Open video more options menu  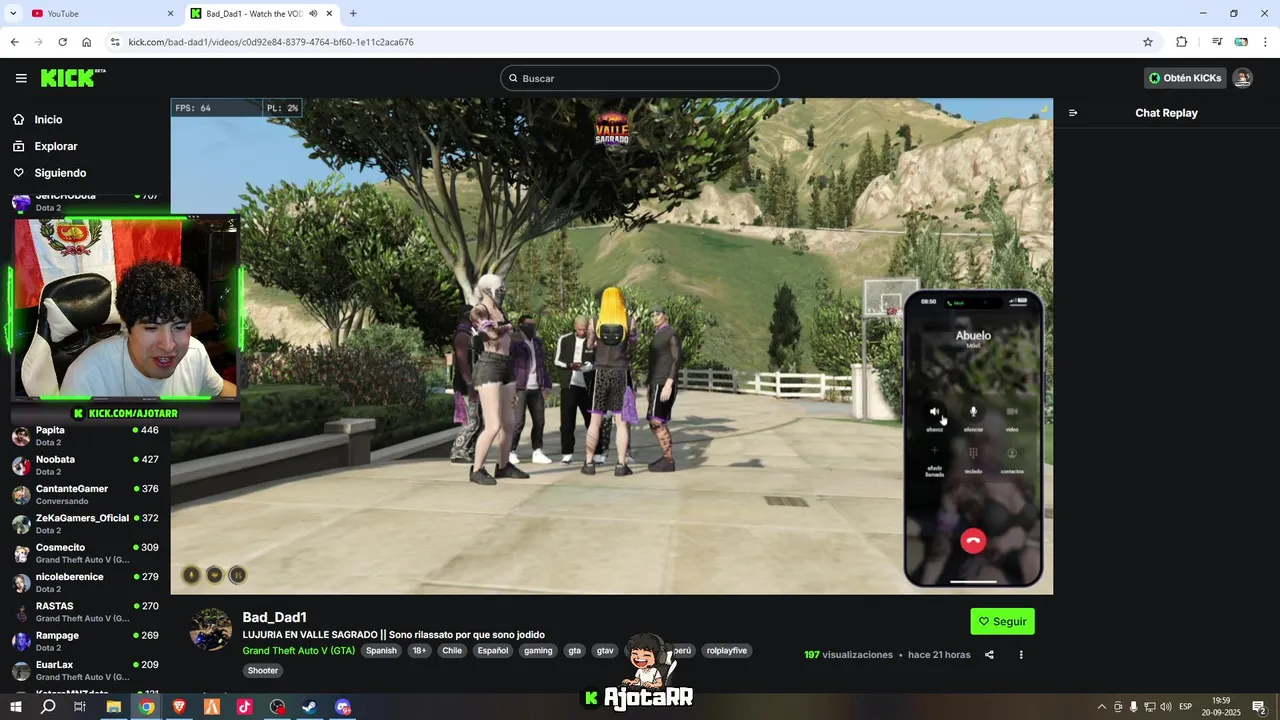[1021, 655]
